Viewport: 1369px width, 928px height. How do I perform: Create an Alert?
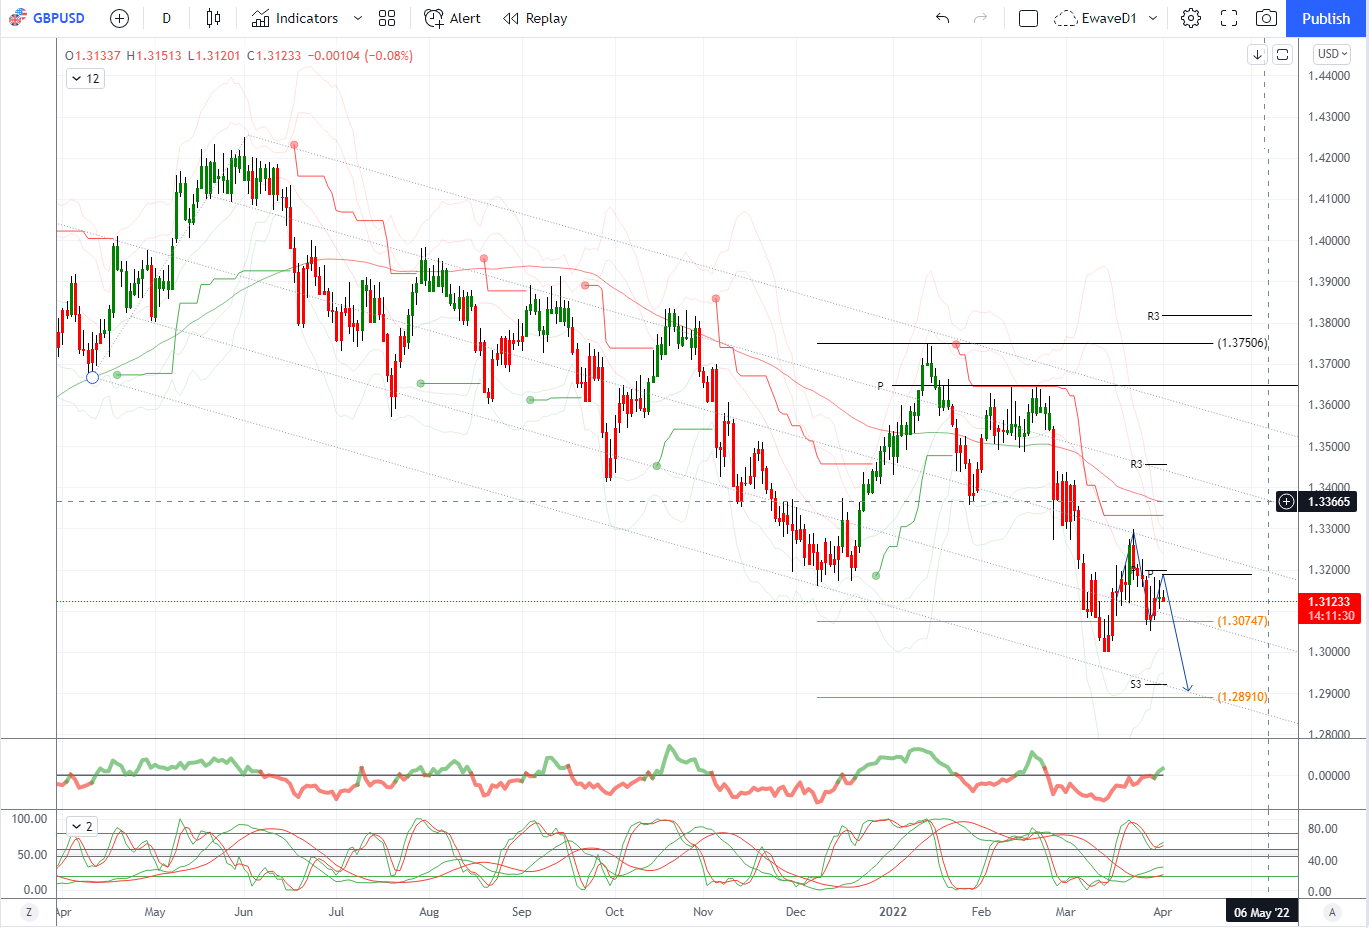click(x=453, y=18)
